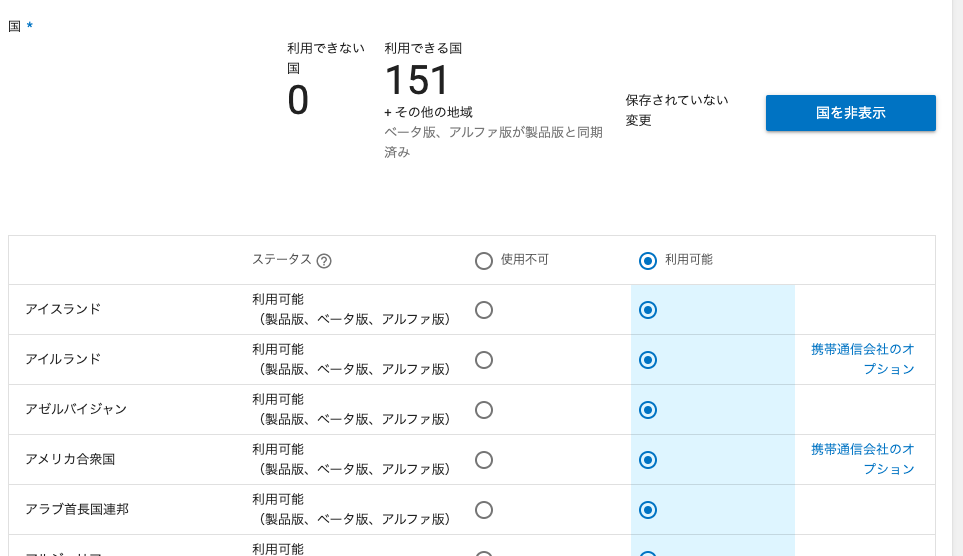This screenshot has width=963, height=556.
Task: Select 使用不可 radio in header row
Action: [484, 261]
